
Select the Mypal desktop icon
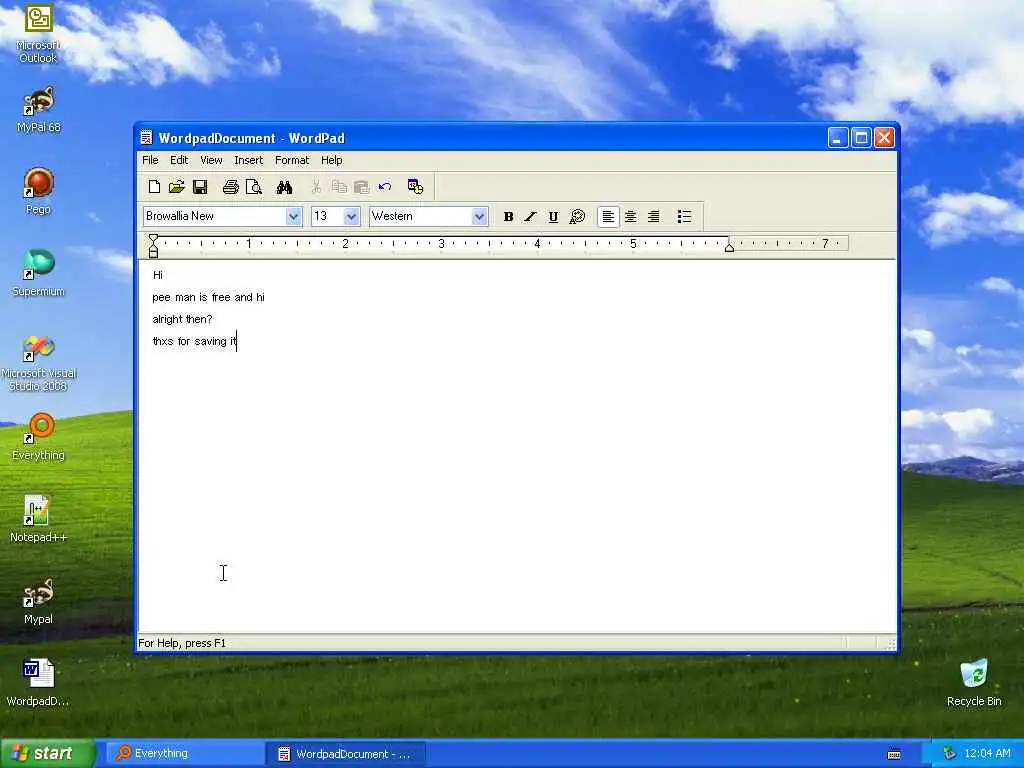(39, 601)
